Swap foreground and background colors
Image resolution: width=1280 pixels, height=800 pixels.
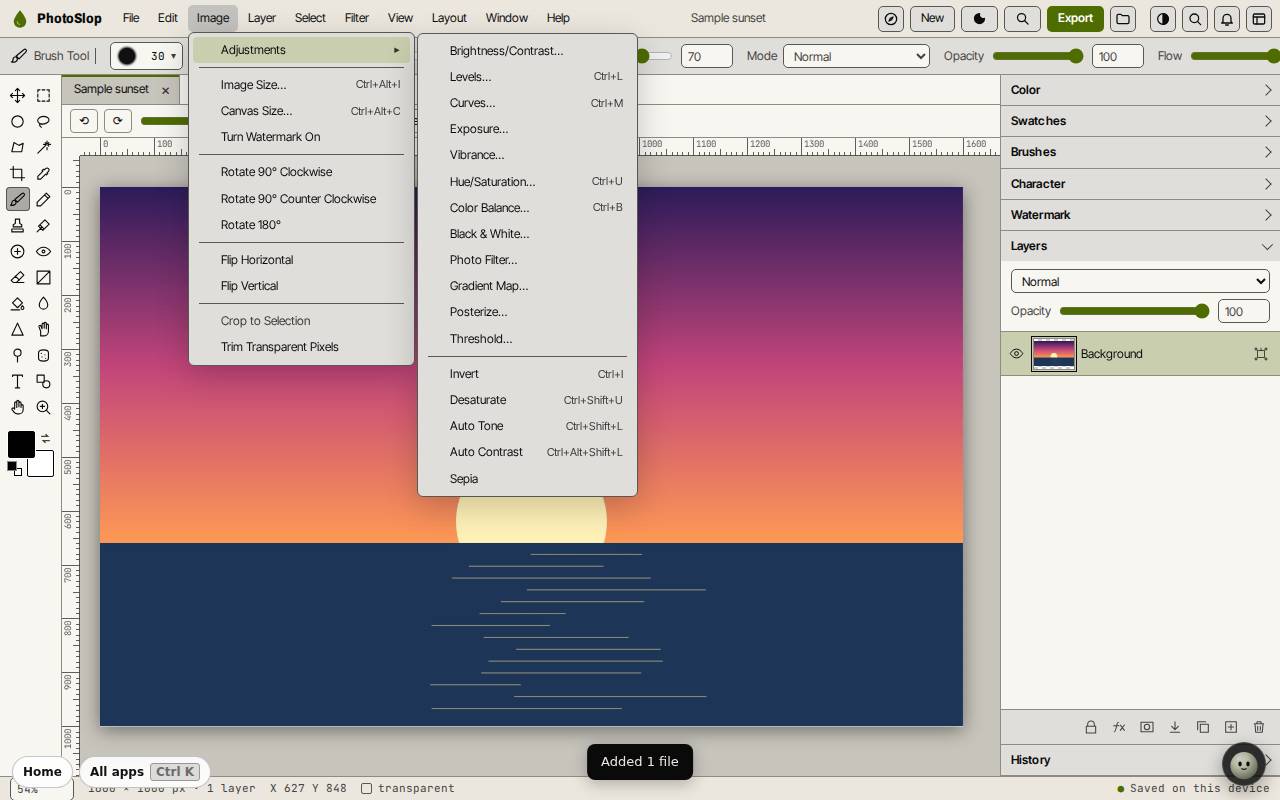(45, 438)
